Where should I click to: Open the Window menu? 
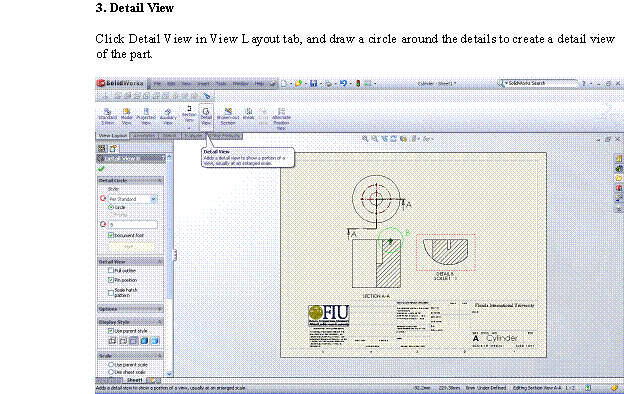tap(240, 84)
